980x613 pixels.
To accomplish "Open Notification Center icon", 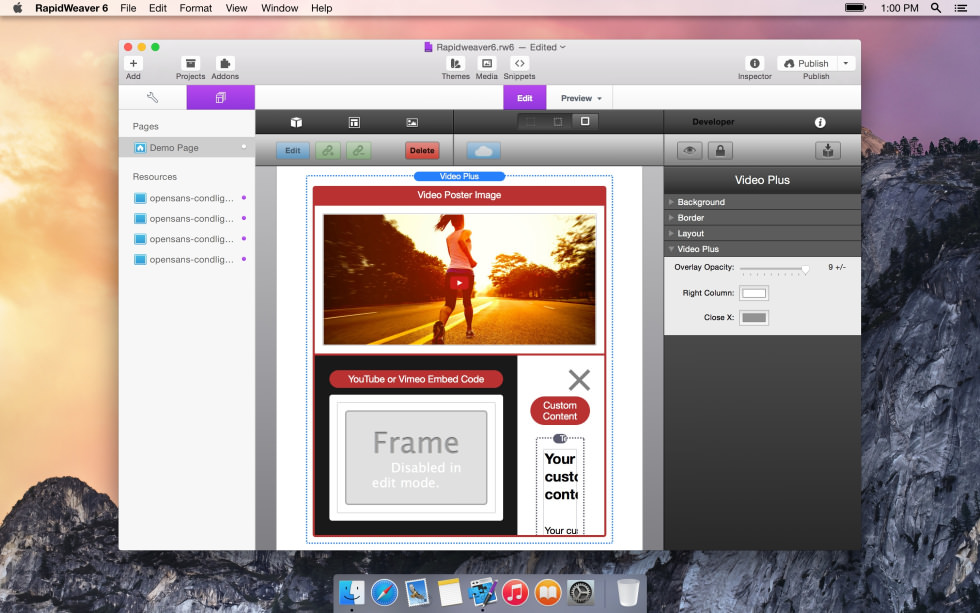I will click(x=961, y=8).
